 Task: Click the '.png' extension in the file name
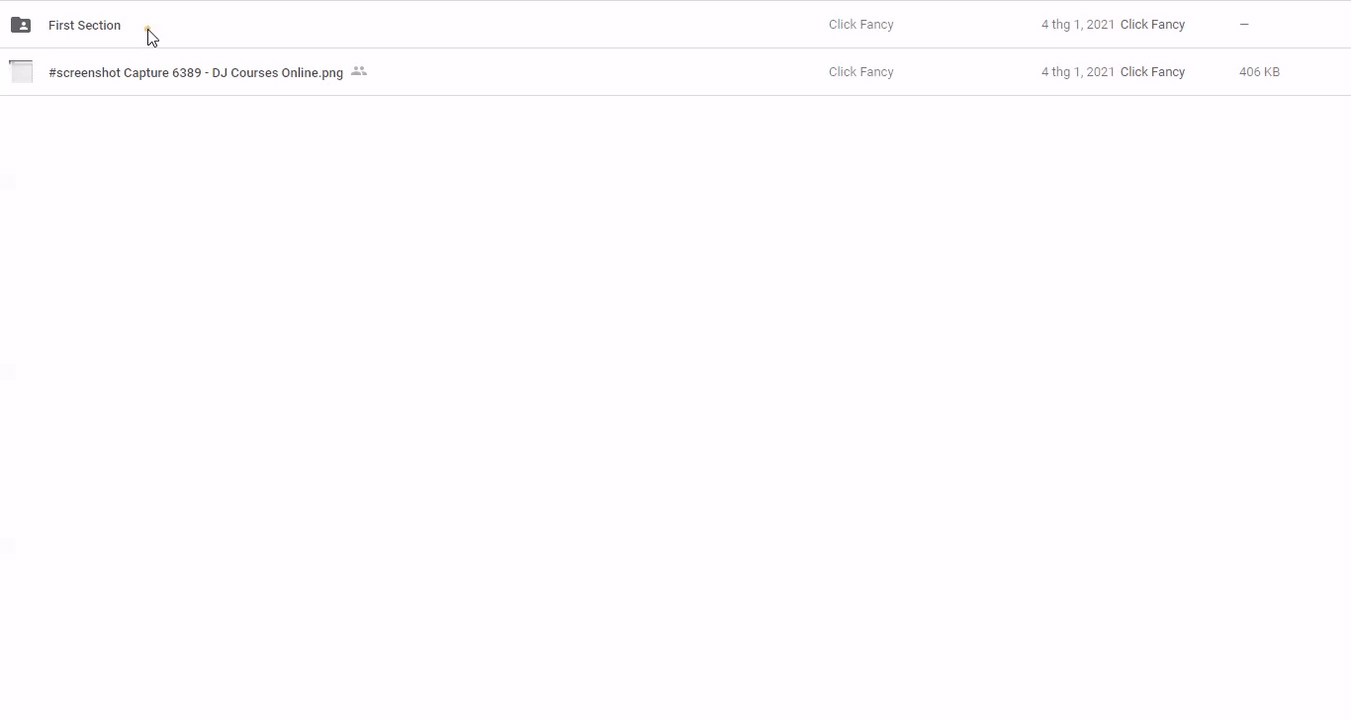pos(331,73)
